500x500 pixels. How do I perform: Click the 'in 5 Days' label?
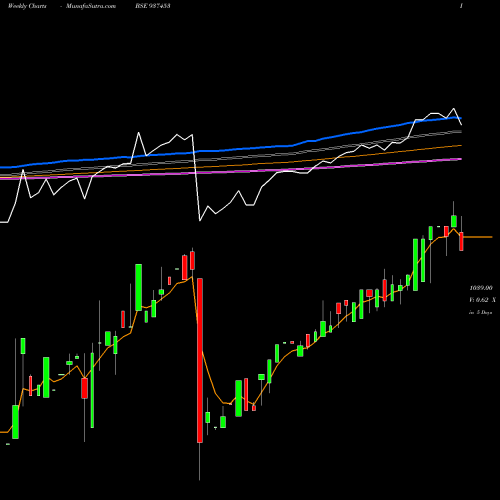coord(481,313)
